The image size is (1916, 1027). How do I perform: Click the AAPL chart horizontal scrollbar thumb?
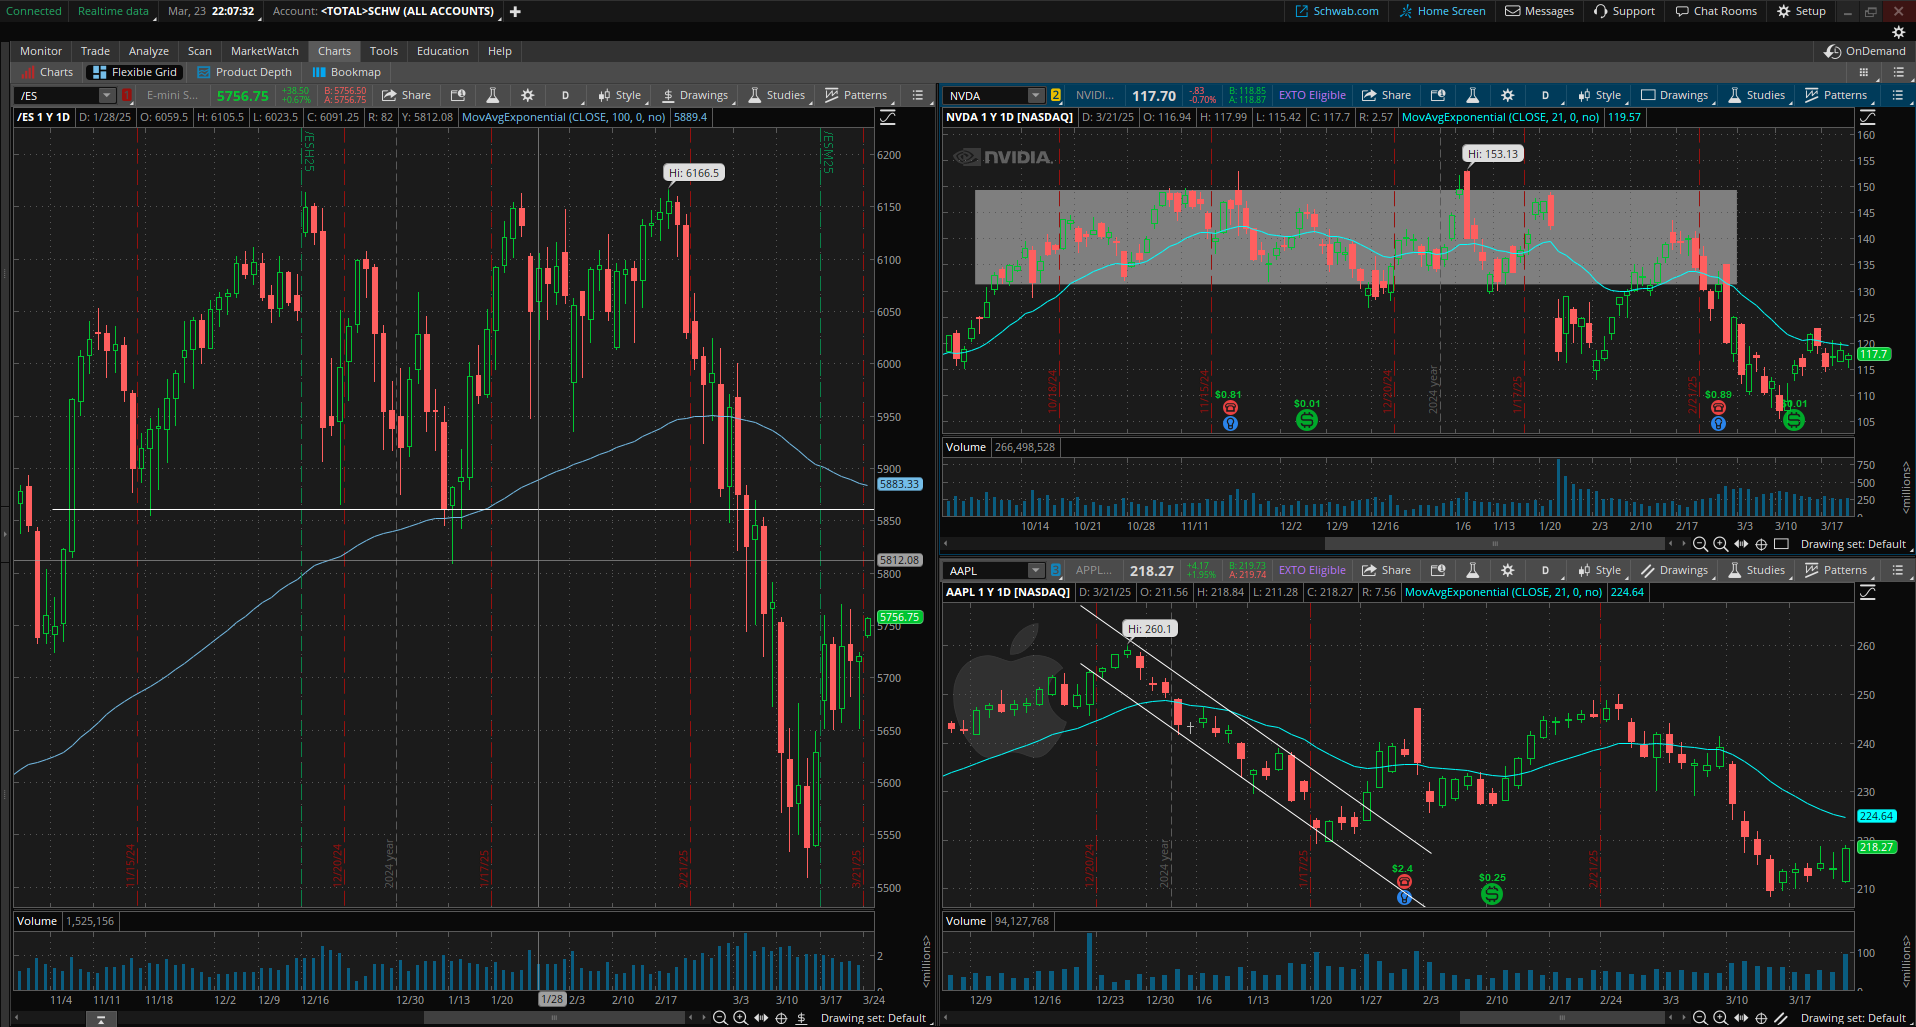pos(1562,1018)
